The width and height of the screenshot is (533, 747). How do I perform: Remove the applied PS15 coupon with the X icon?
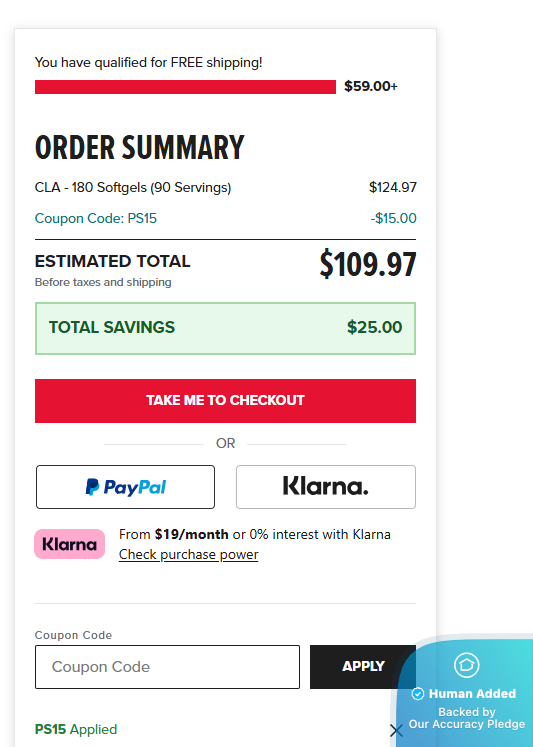(396, 730)
